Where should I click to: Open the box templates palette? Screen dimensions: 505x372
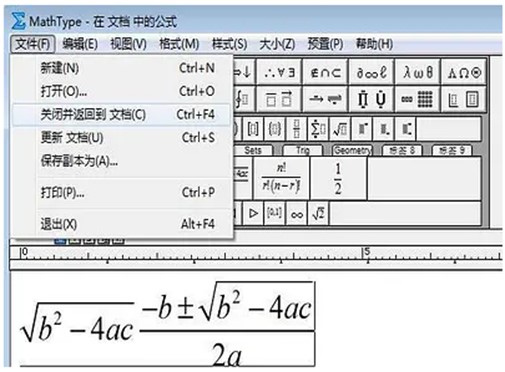464,99
